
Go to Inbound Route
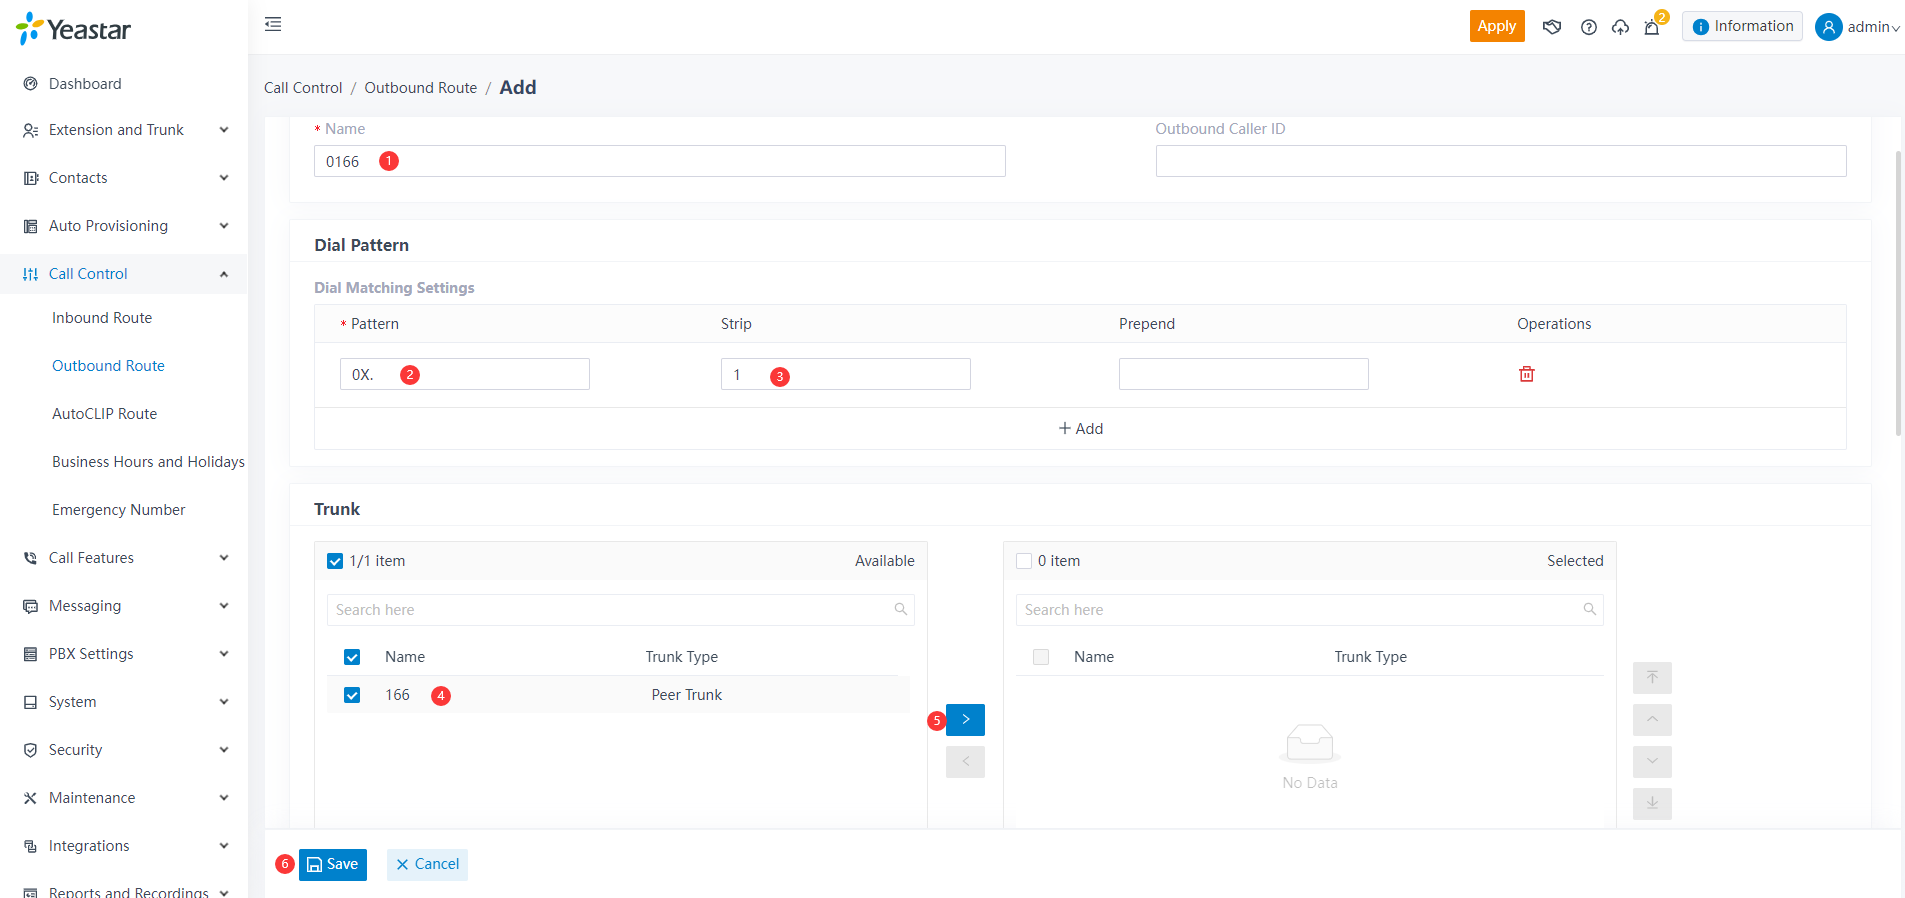tap(102, 318)
